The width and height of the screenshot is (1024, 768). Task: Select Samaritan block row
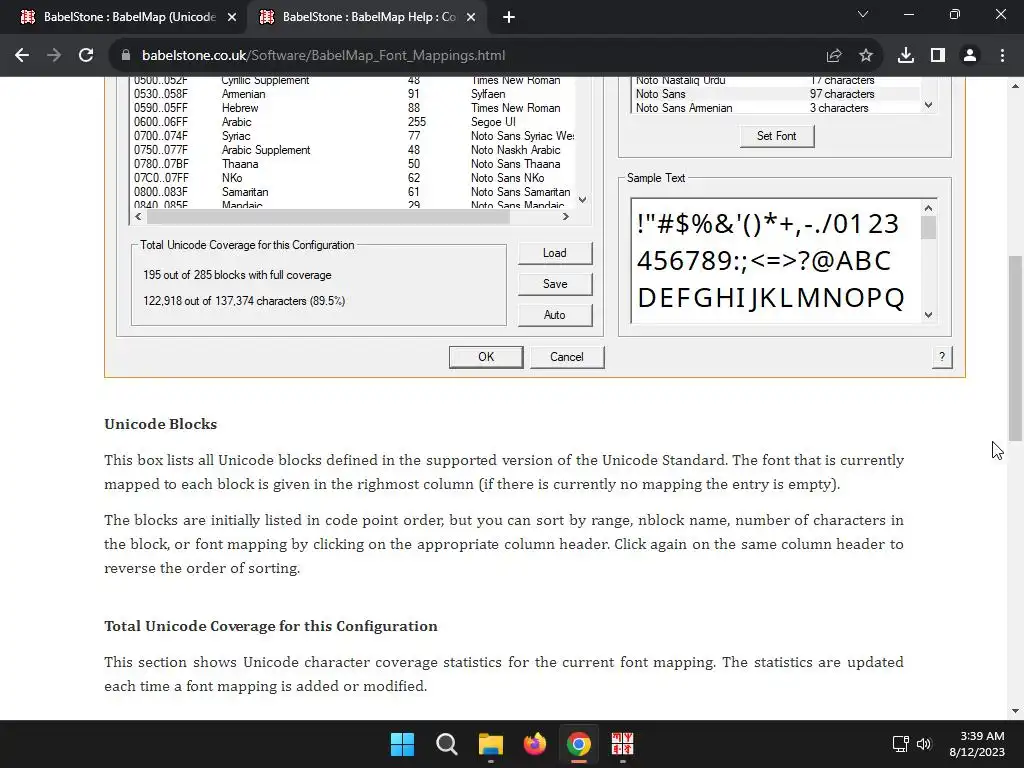[x=353, y=192]
